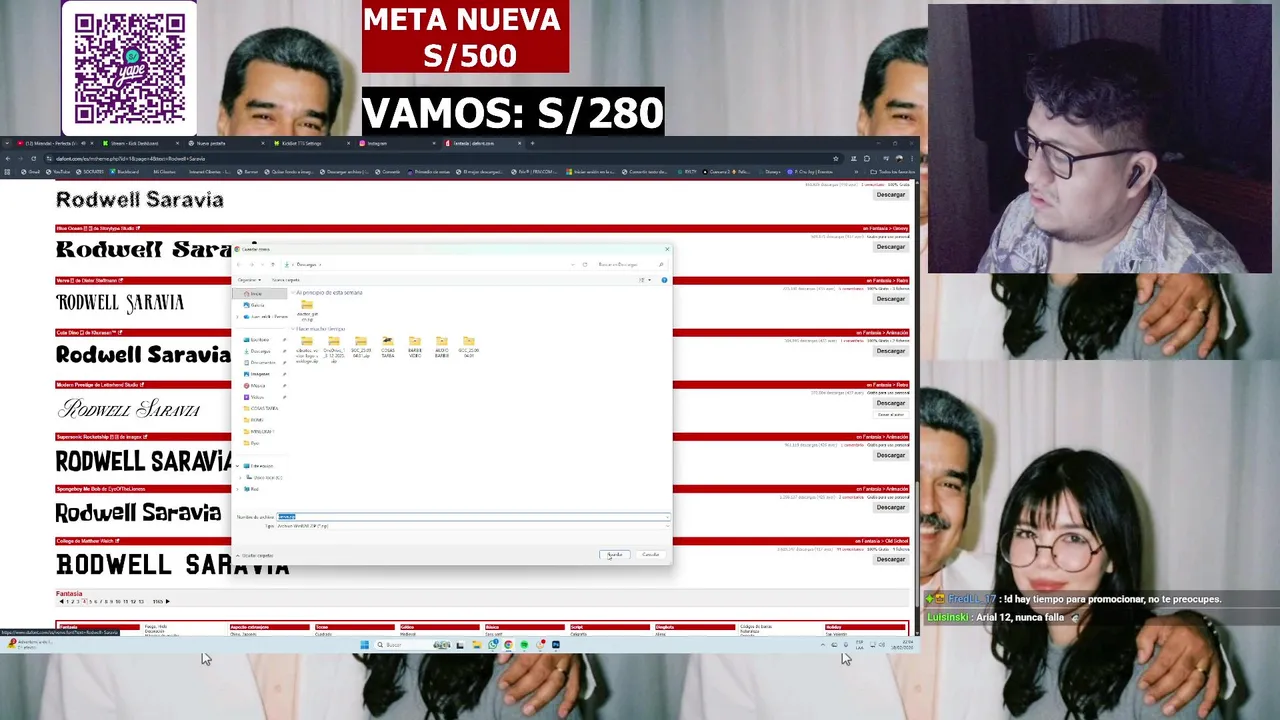The image size is (1280, 720).
Task: Click Descargar for Spongeboy Me Bob font
Action: pos(890,507)
